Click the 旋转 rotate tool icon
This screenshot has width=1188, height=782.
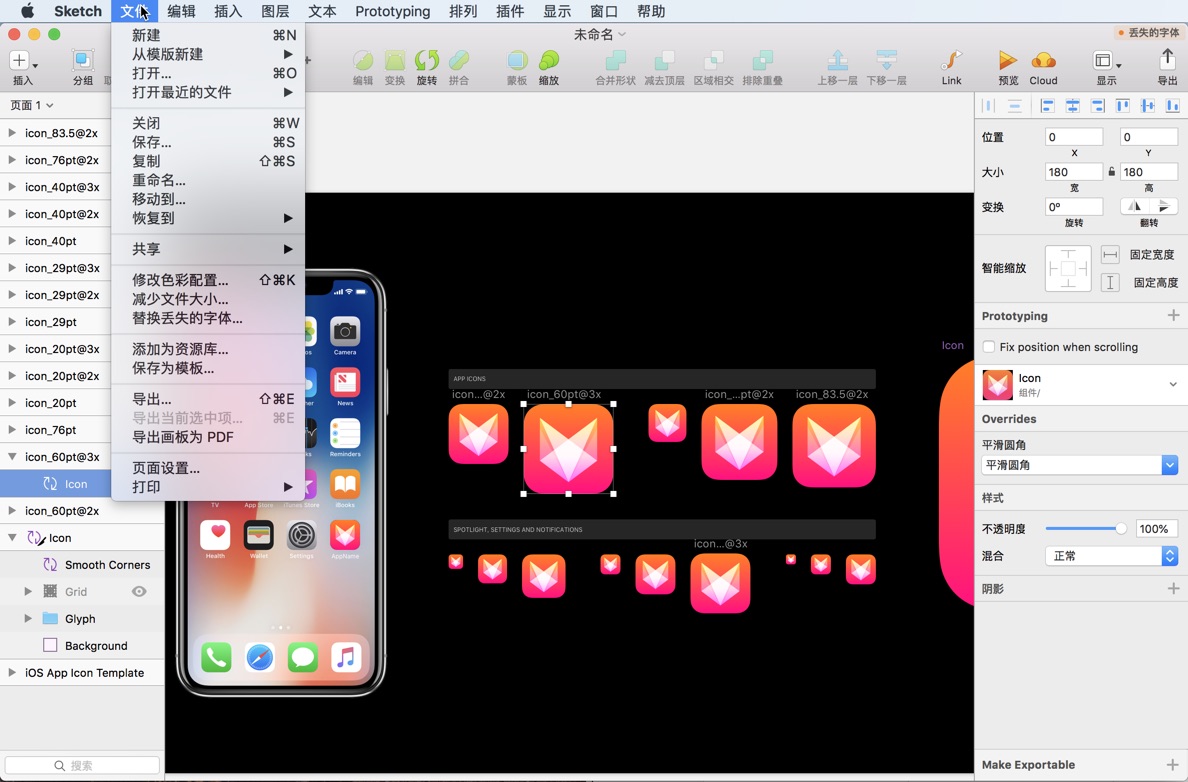[x=427, y=60]
